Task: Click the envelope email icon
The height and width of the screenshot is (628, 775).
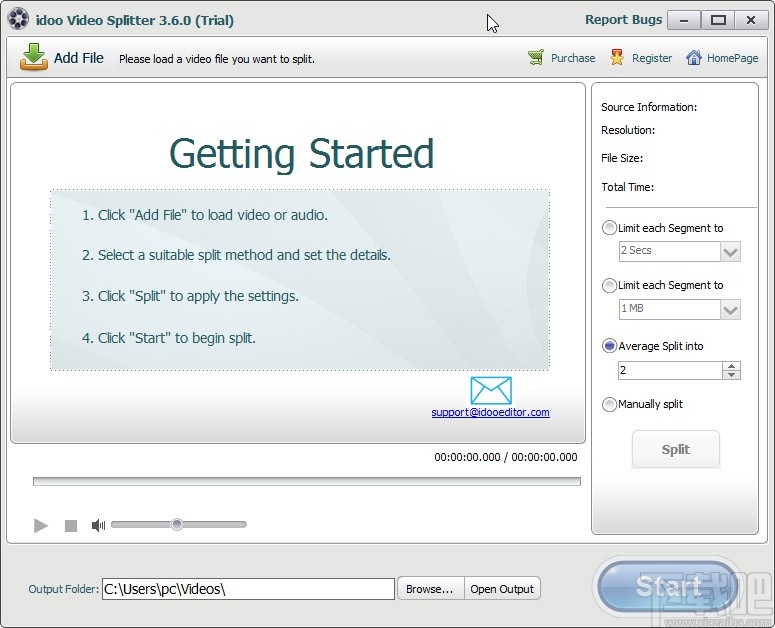Action: pos(491,390)
